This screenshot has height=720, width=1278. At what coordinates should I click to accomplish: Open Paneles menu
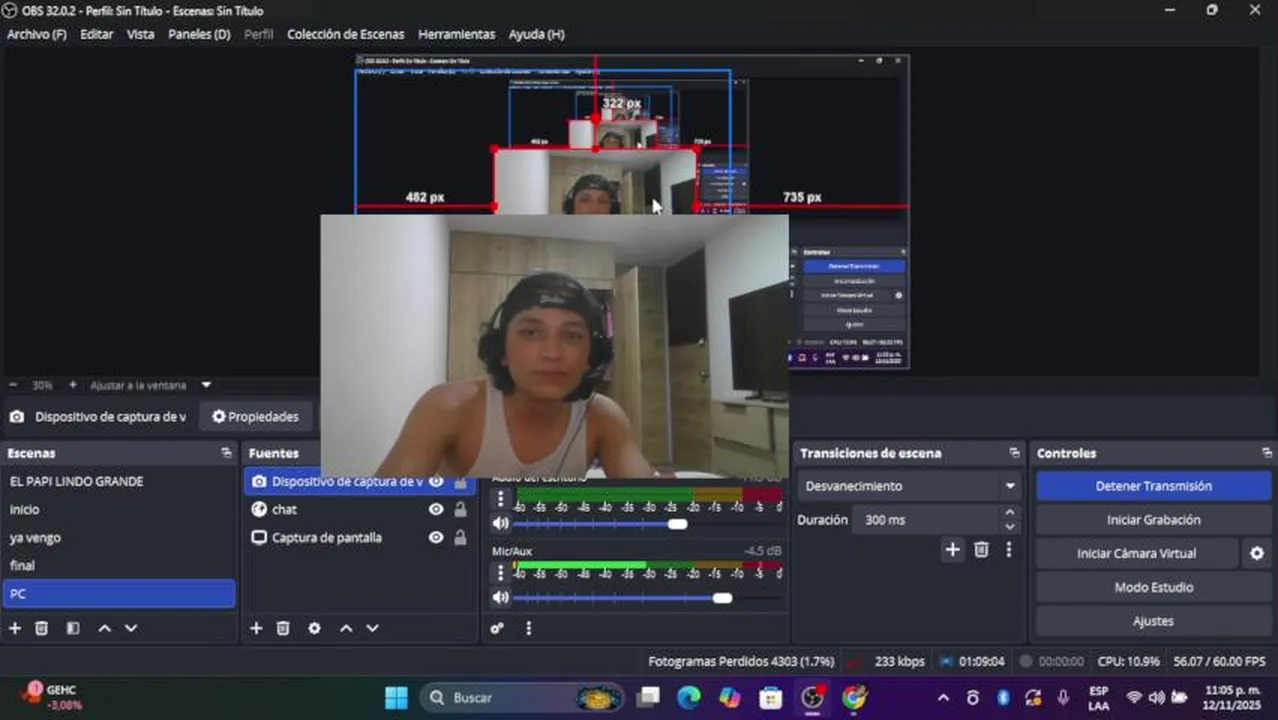pos(199,34)
